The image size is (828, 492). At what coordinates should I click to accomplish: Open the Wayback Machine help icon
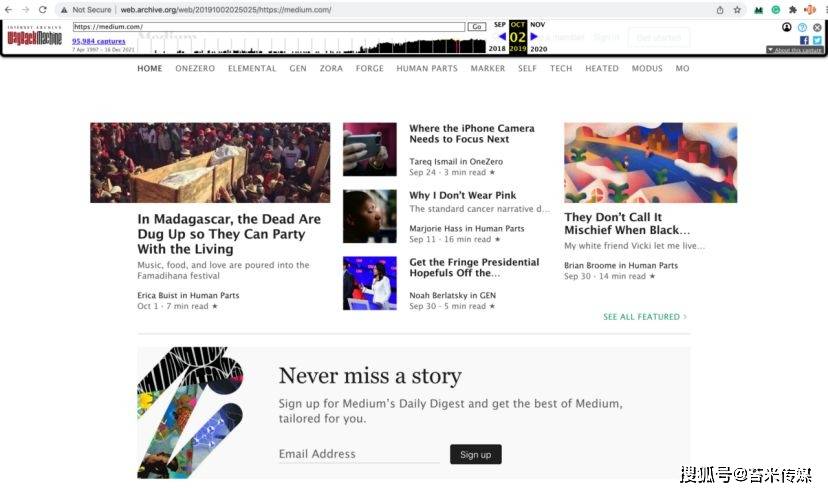802,27
